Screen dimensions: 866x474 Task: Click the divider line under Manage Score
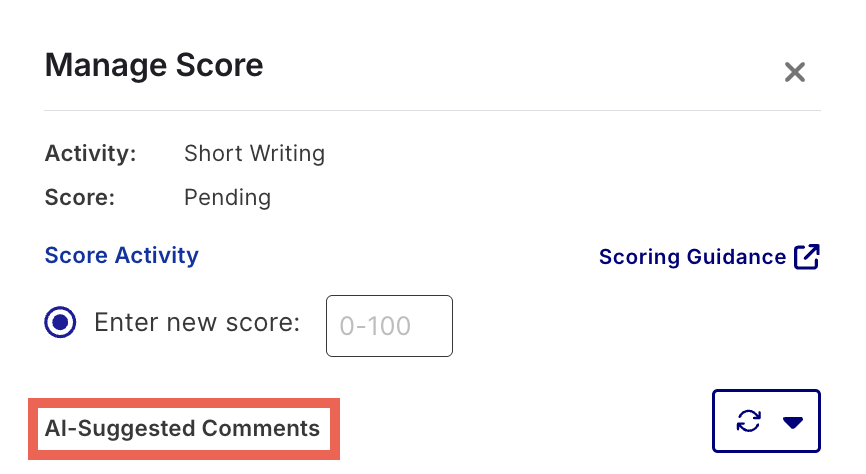pyautogui.click(x=432, y=110)
